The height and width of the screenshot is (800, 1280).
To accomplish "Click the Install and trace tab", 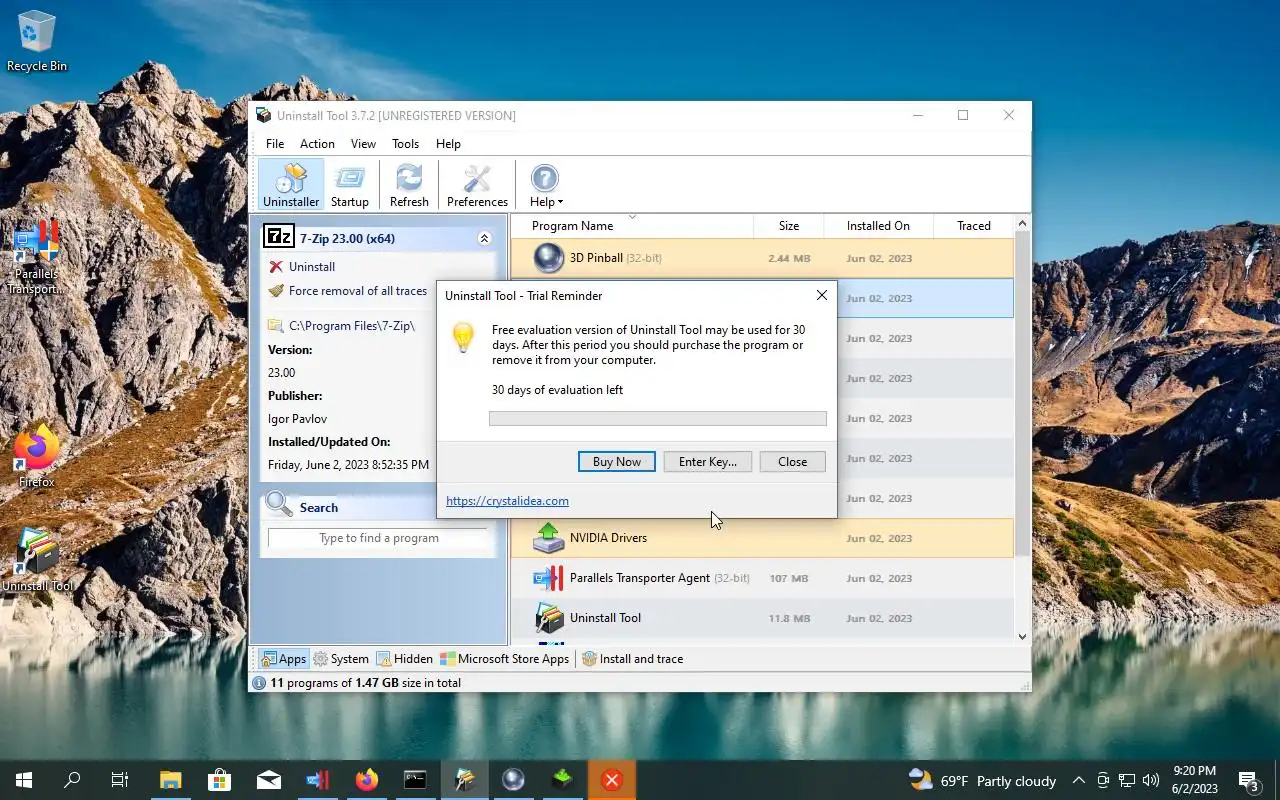I will tap(633, 659).
